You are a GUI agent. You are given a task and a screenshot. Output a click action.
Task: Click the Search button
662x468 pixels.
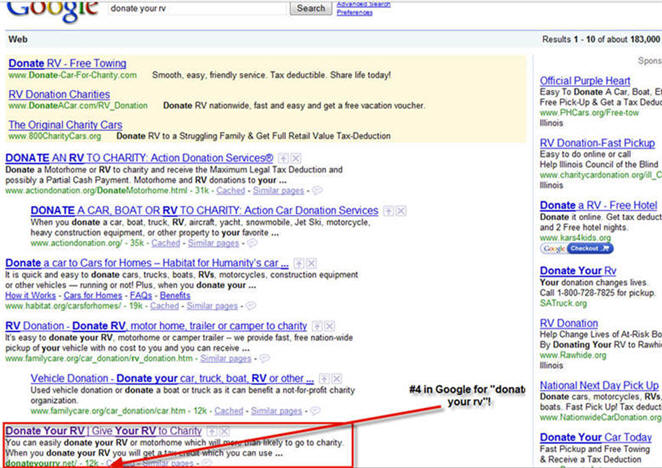[x=311, y=8]
